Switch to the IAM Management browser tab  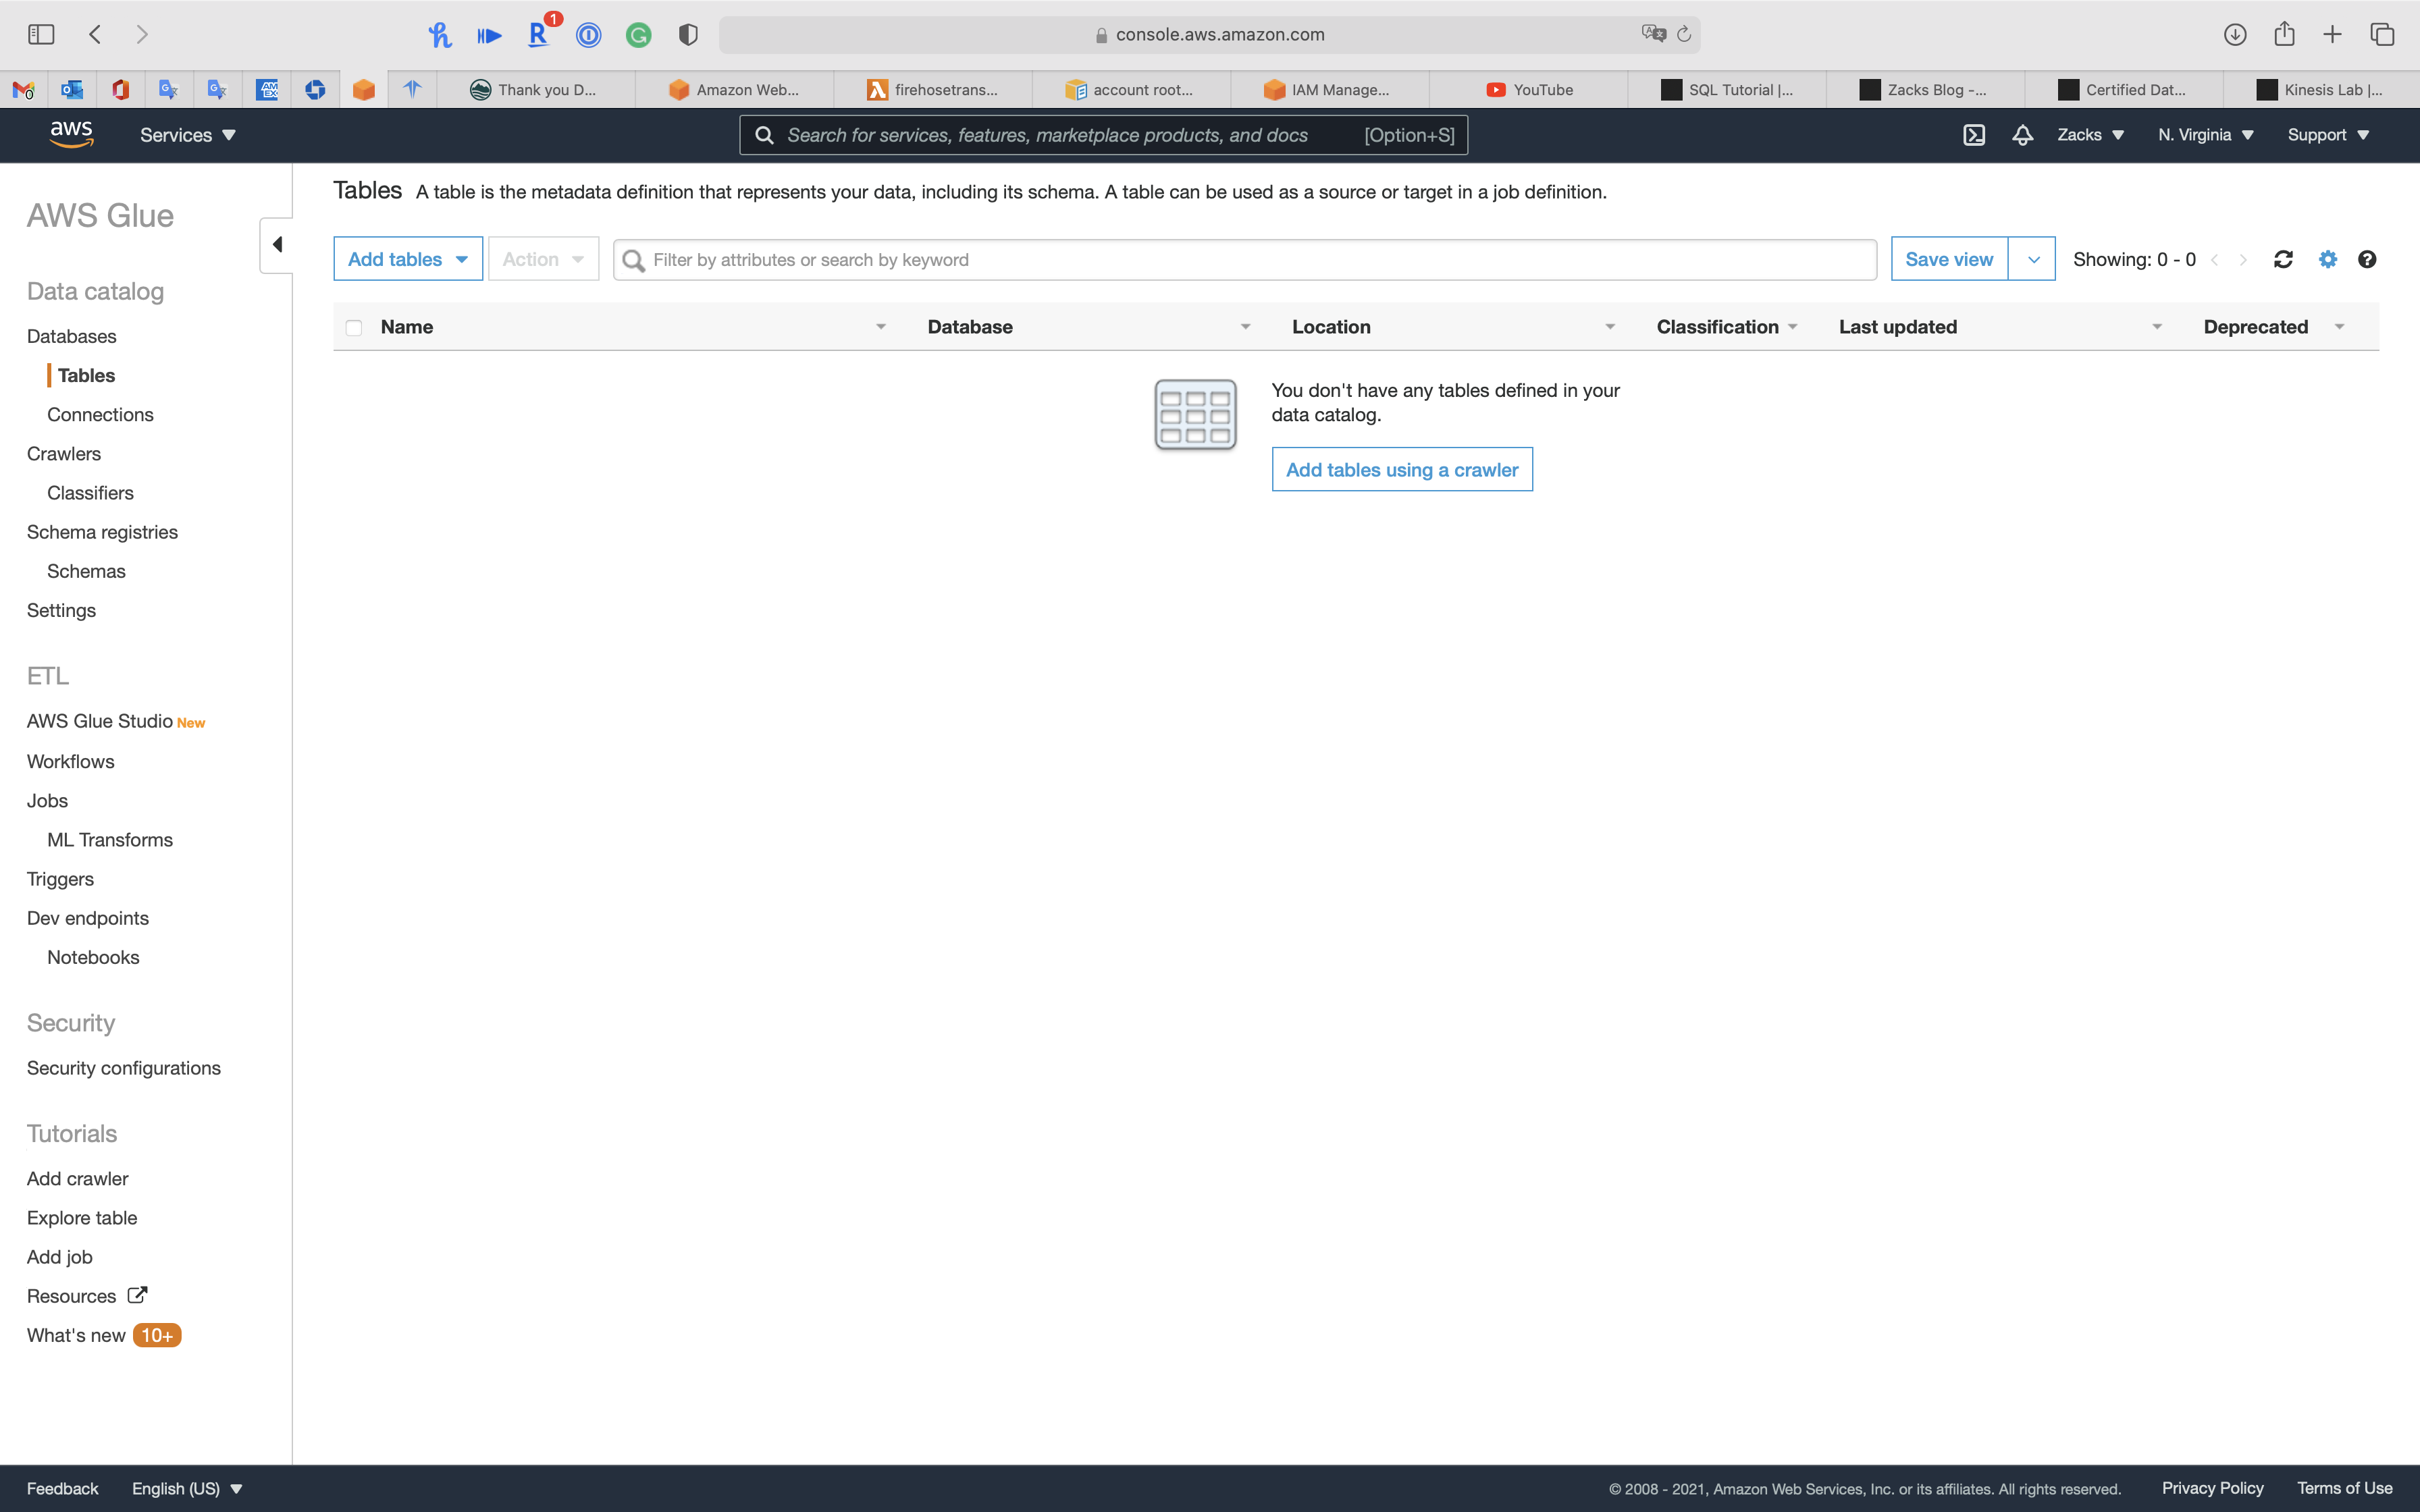point(1330,90)
